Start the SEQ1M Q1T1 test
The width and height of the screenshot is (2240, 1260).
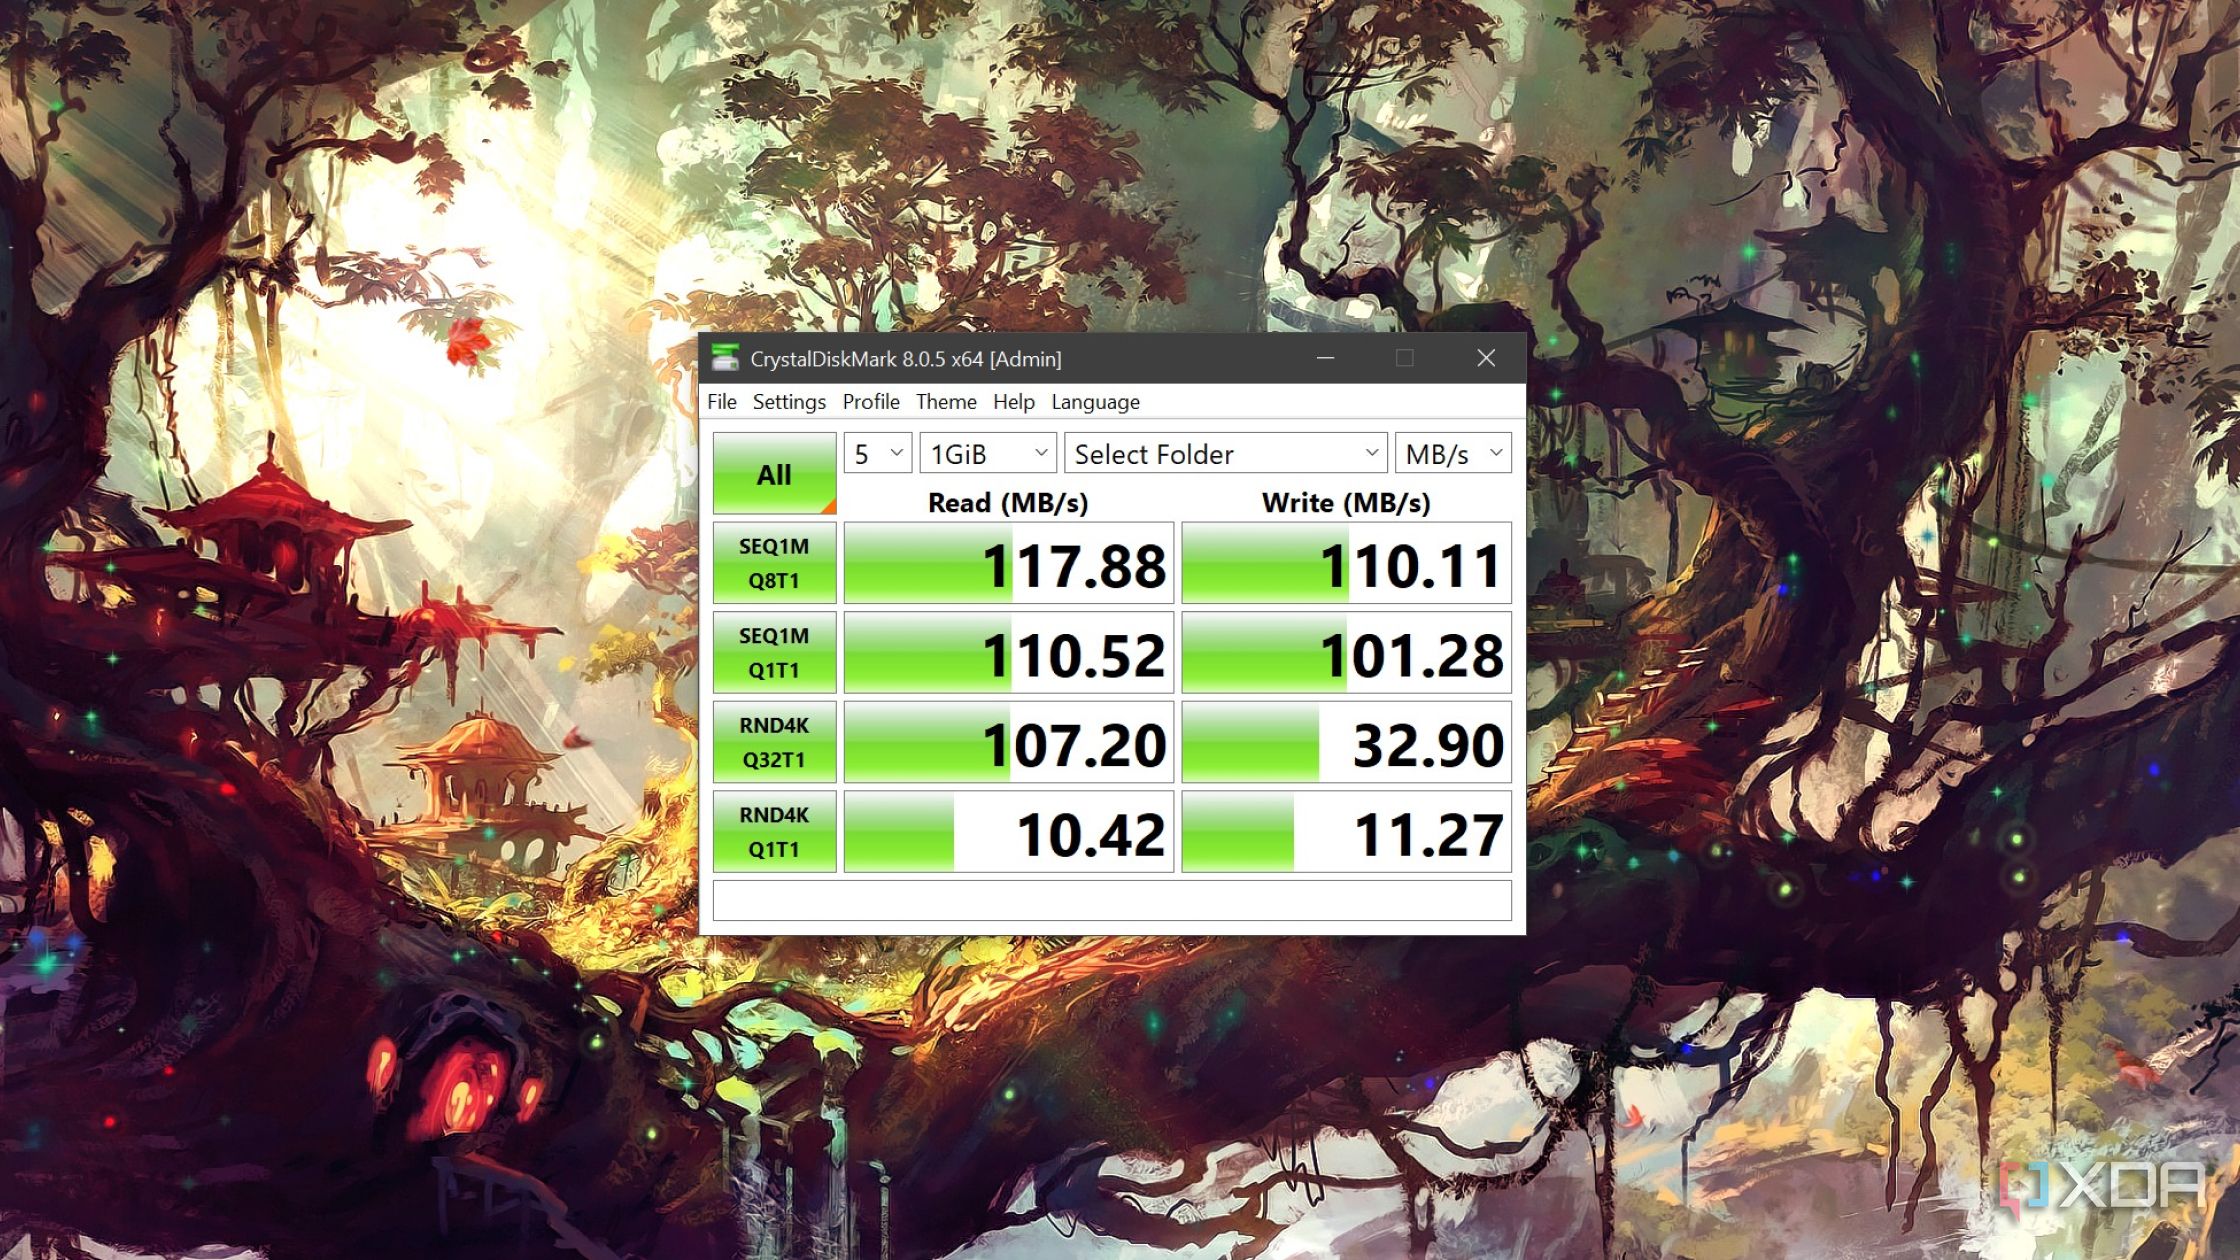[x=774, y=652]
